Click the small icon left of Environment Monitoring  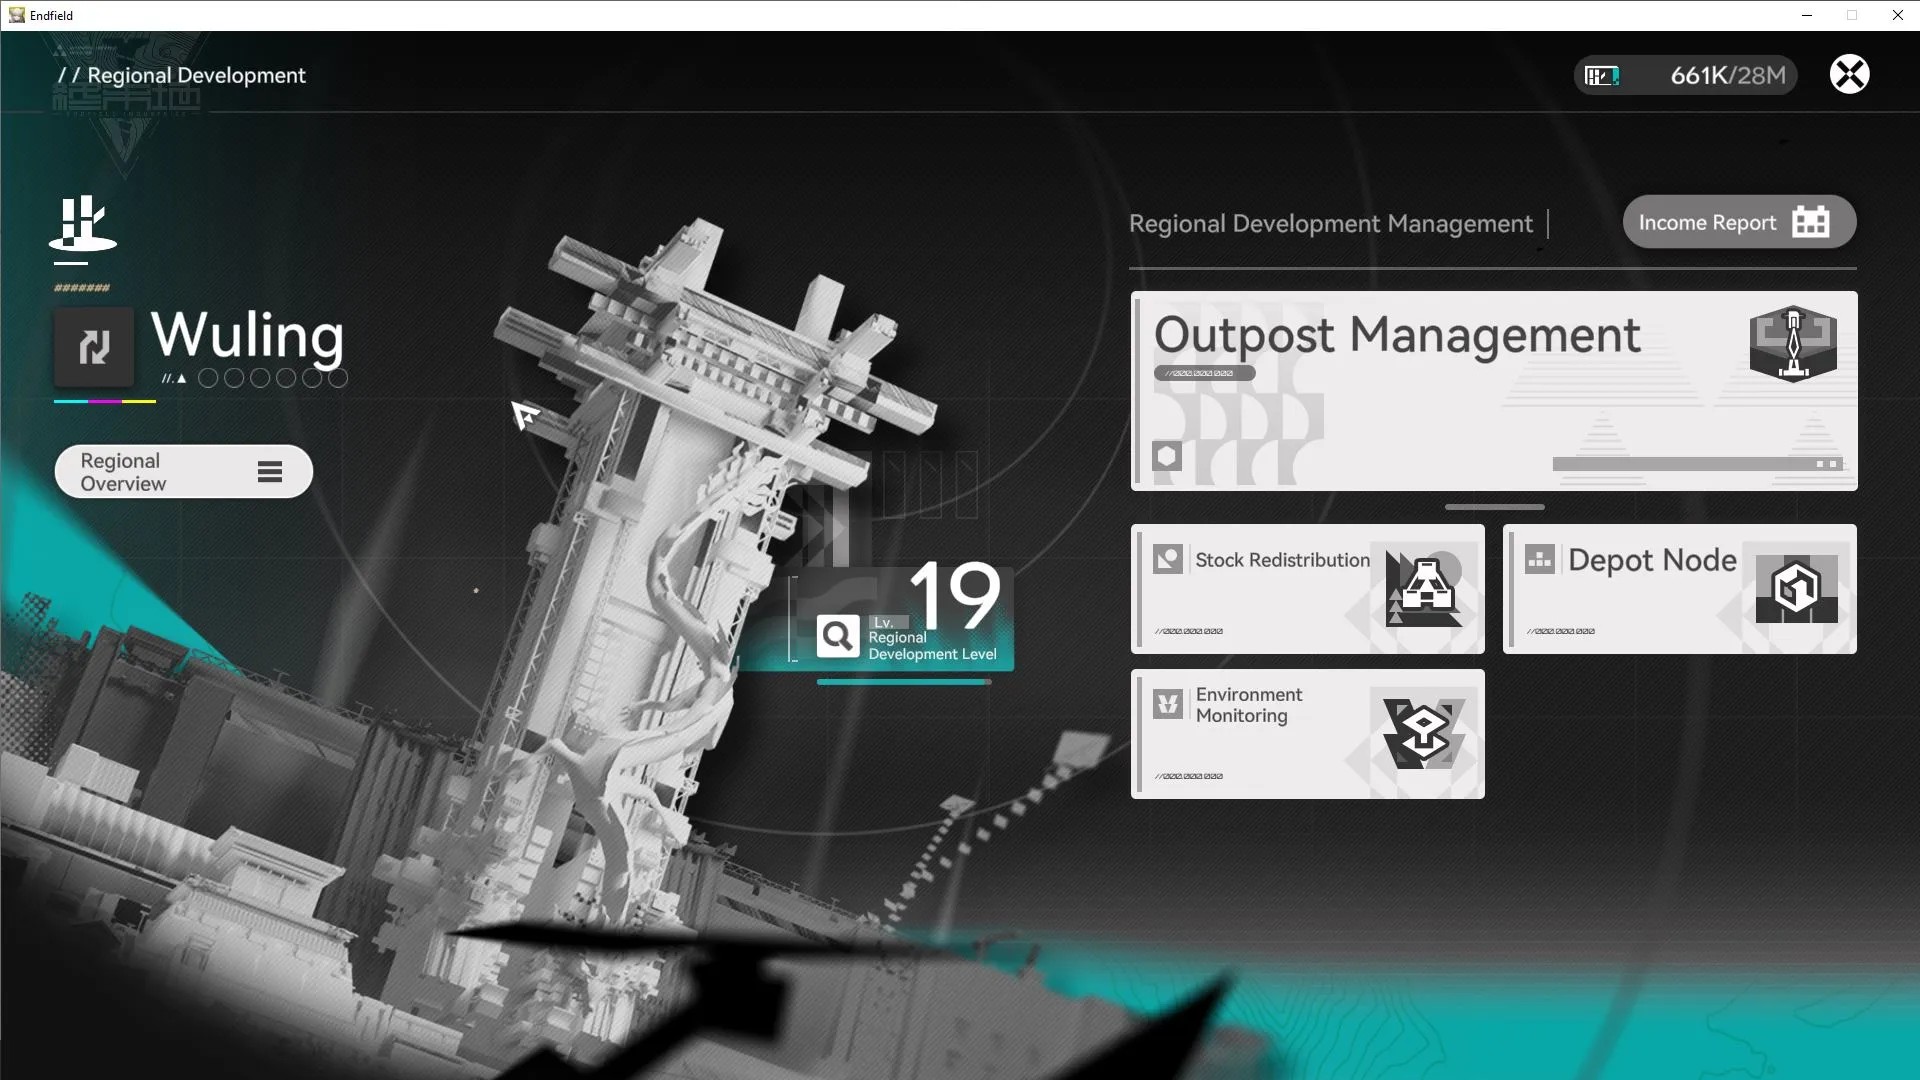click(1168, 704)
